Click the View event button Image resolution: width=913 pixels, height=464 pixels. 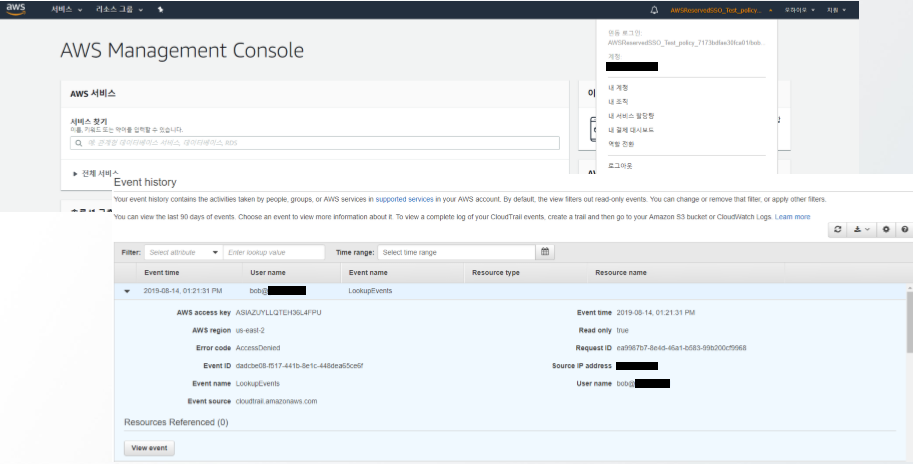(x=149, y=448)
